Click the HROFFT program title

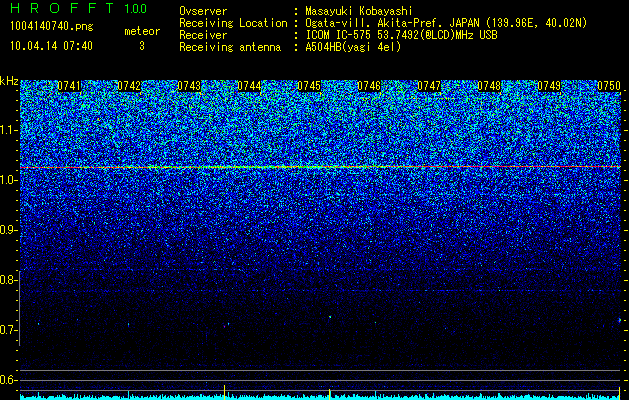62,8
